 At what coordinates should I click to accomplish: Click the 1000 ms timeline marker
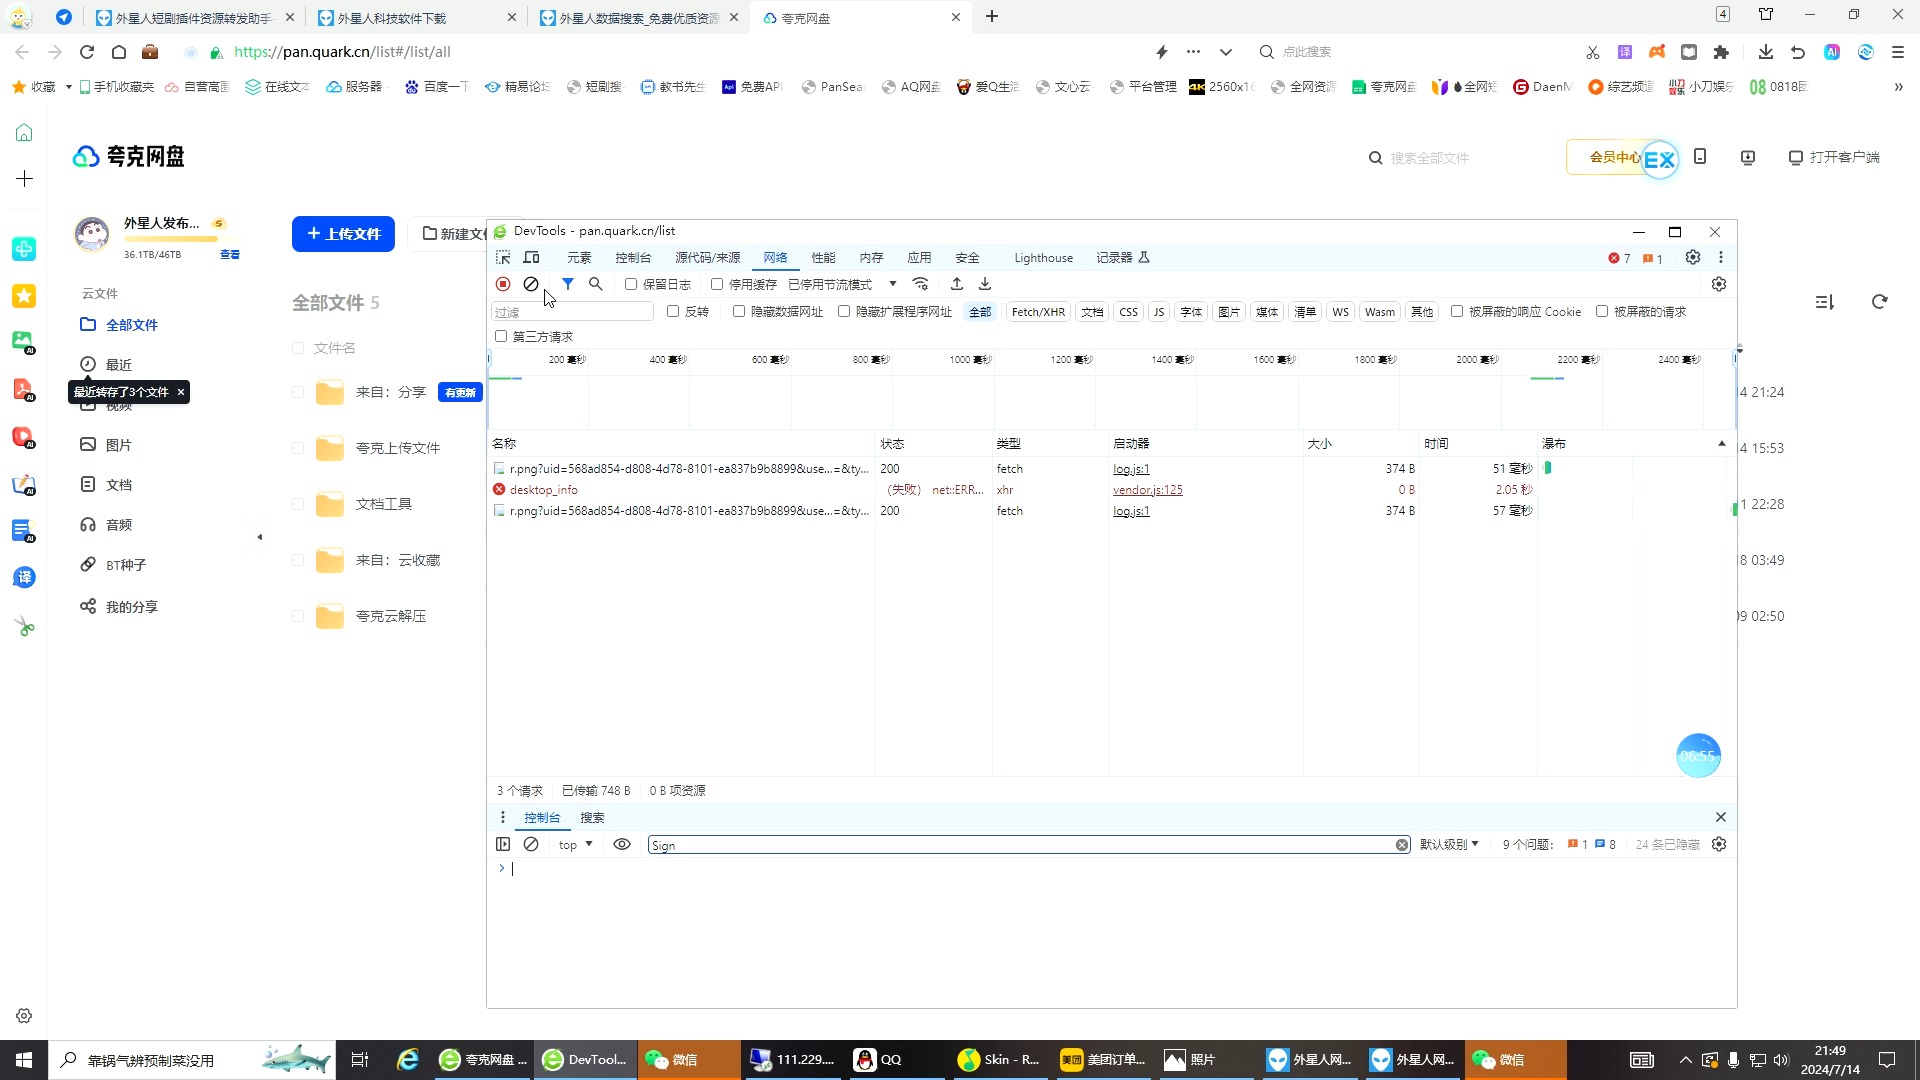point(970,360)
